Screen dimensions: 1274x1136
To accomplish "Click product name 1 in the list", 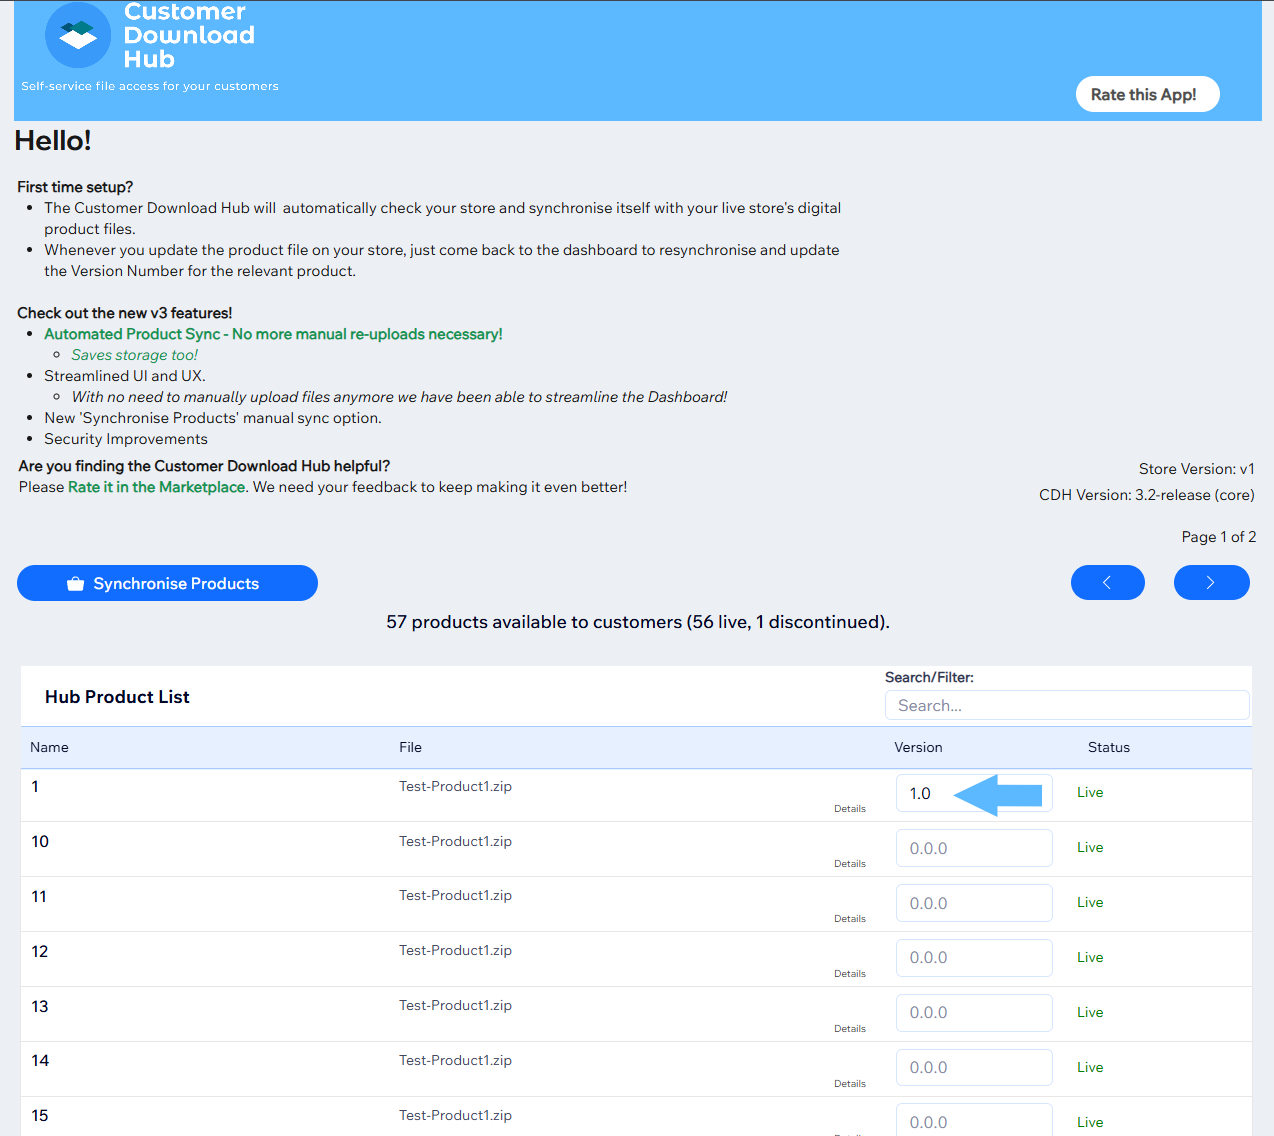I will 35,786.
